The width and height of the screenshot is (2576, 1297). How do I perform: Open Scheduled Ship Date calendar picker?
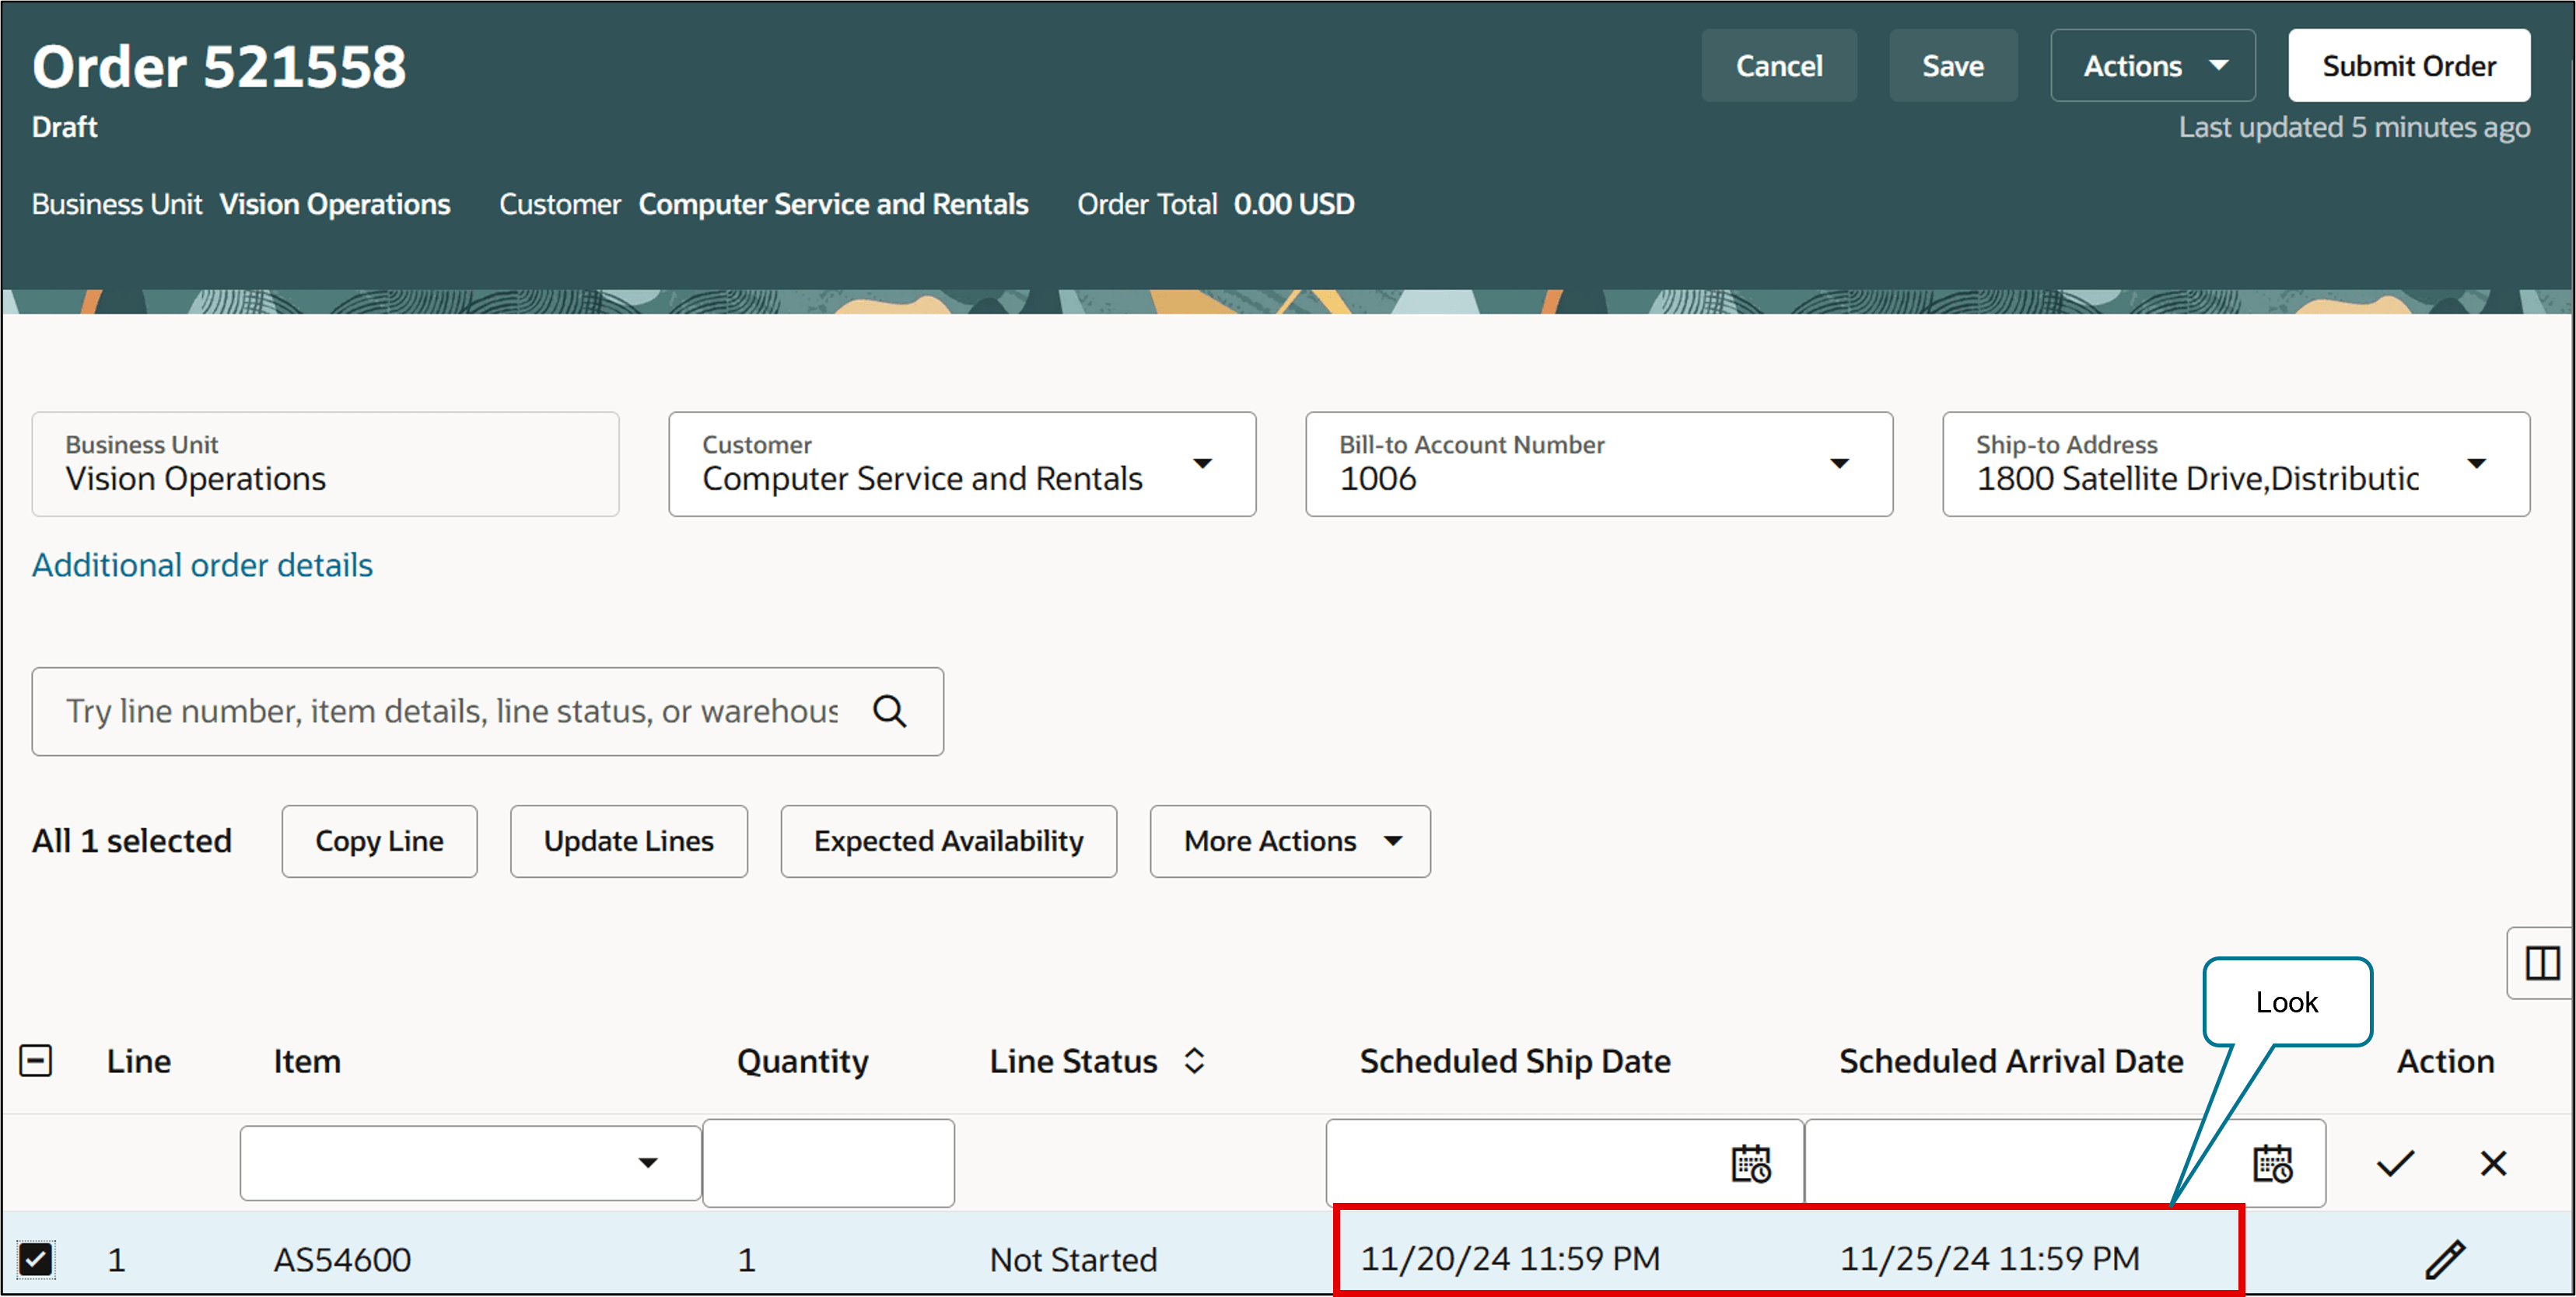tap(1750, 1164)
